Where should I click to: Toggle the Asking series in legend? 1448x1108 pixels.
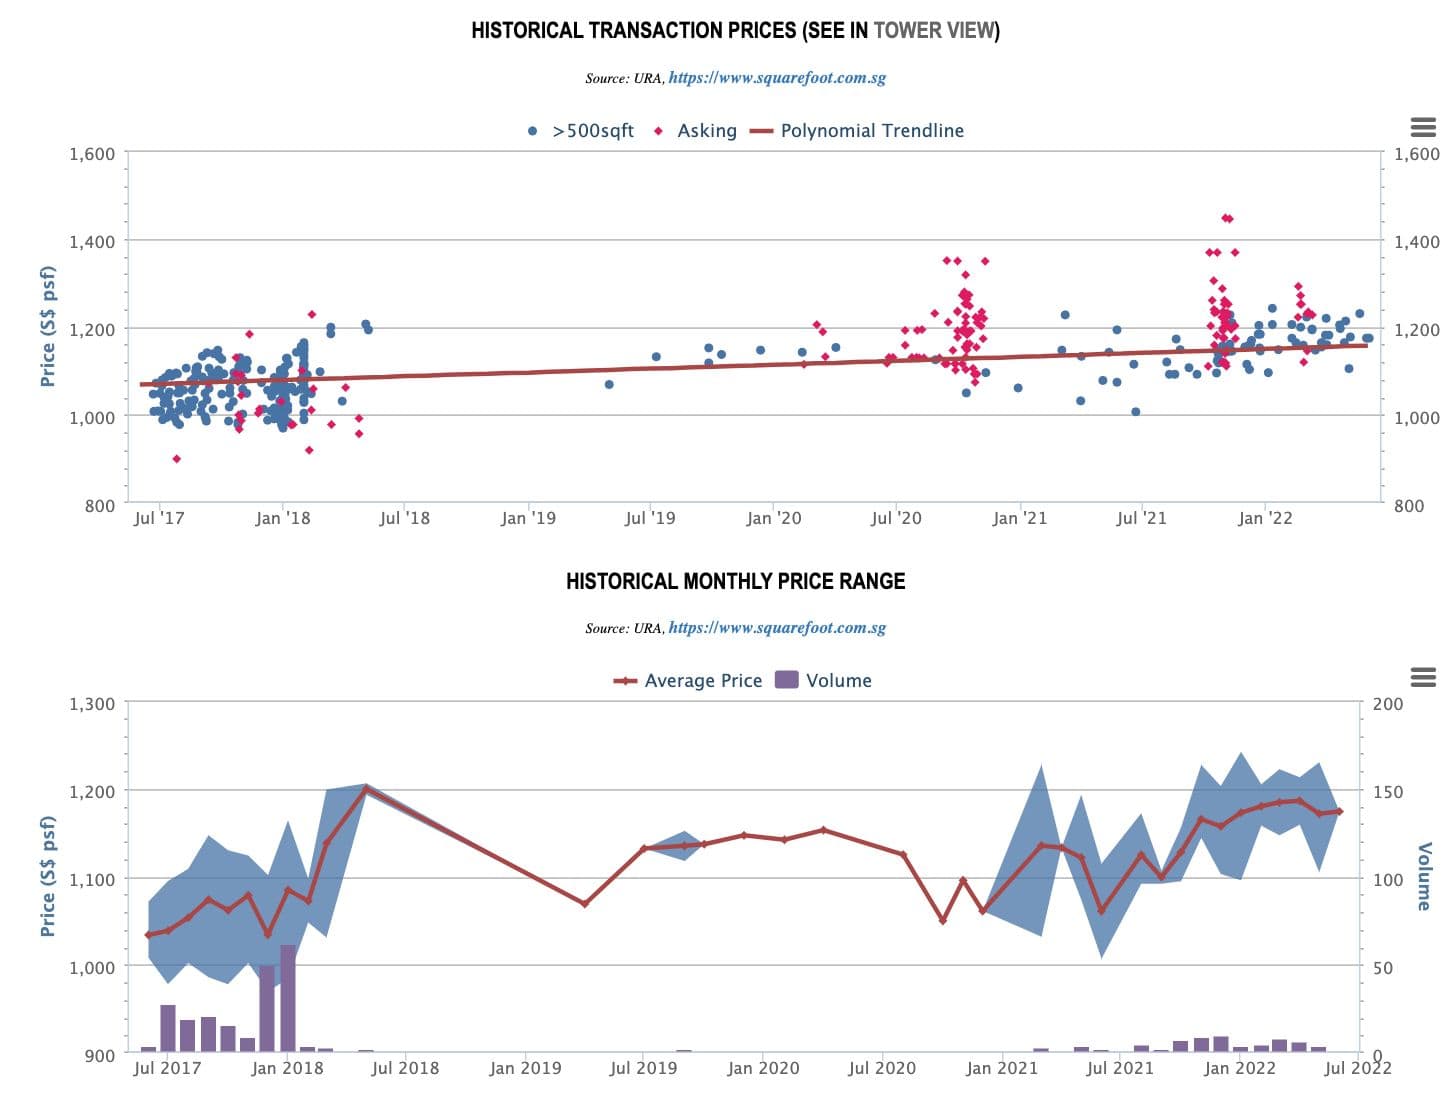pyautogui.click(x=695, y=131)
